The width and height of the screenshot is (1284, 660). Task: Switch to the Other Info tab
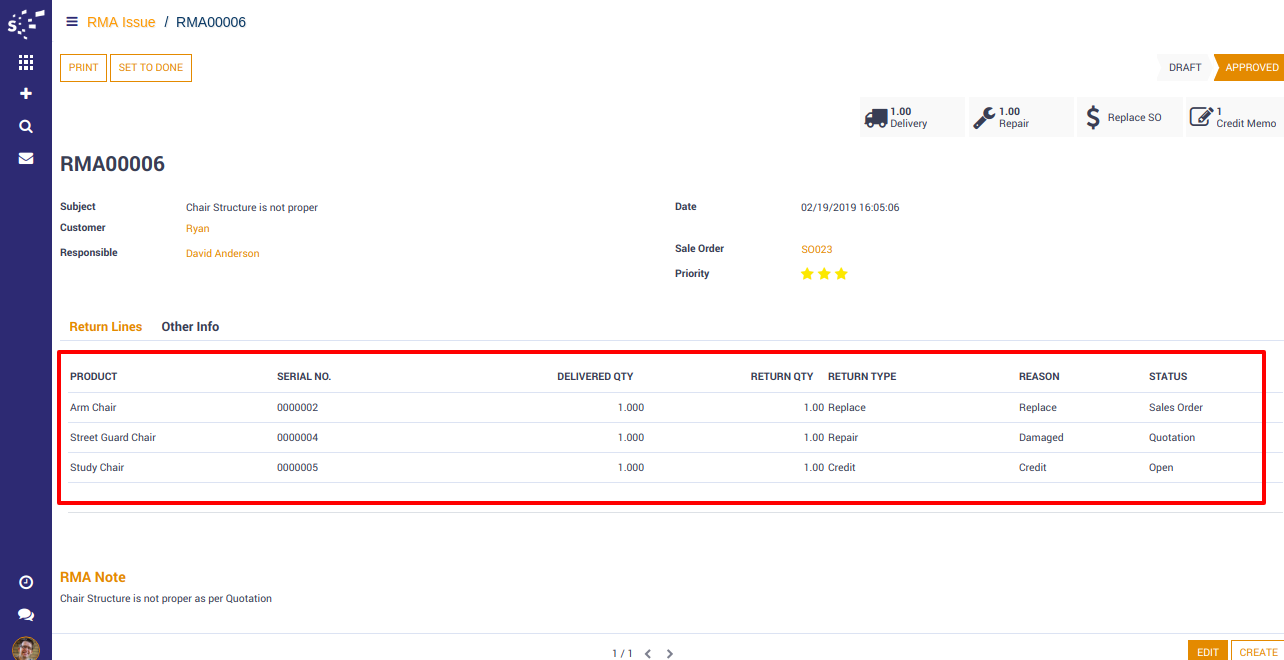point(190,327)
